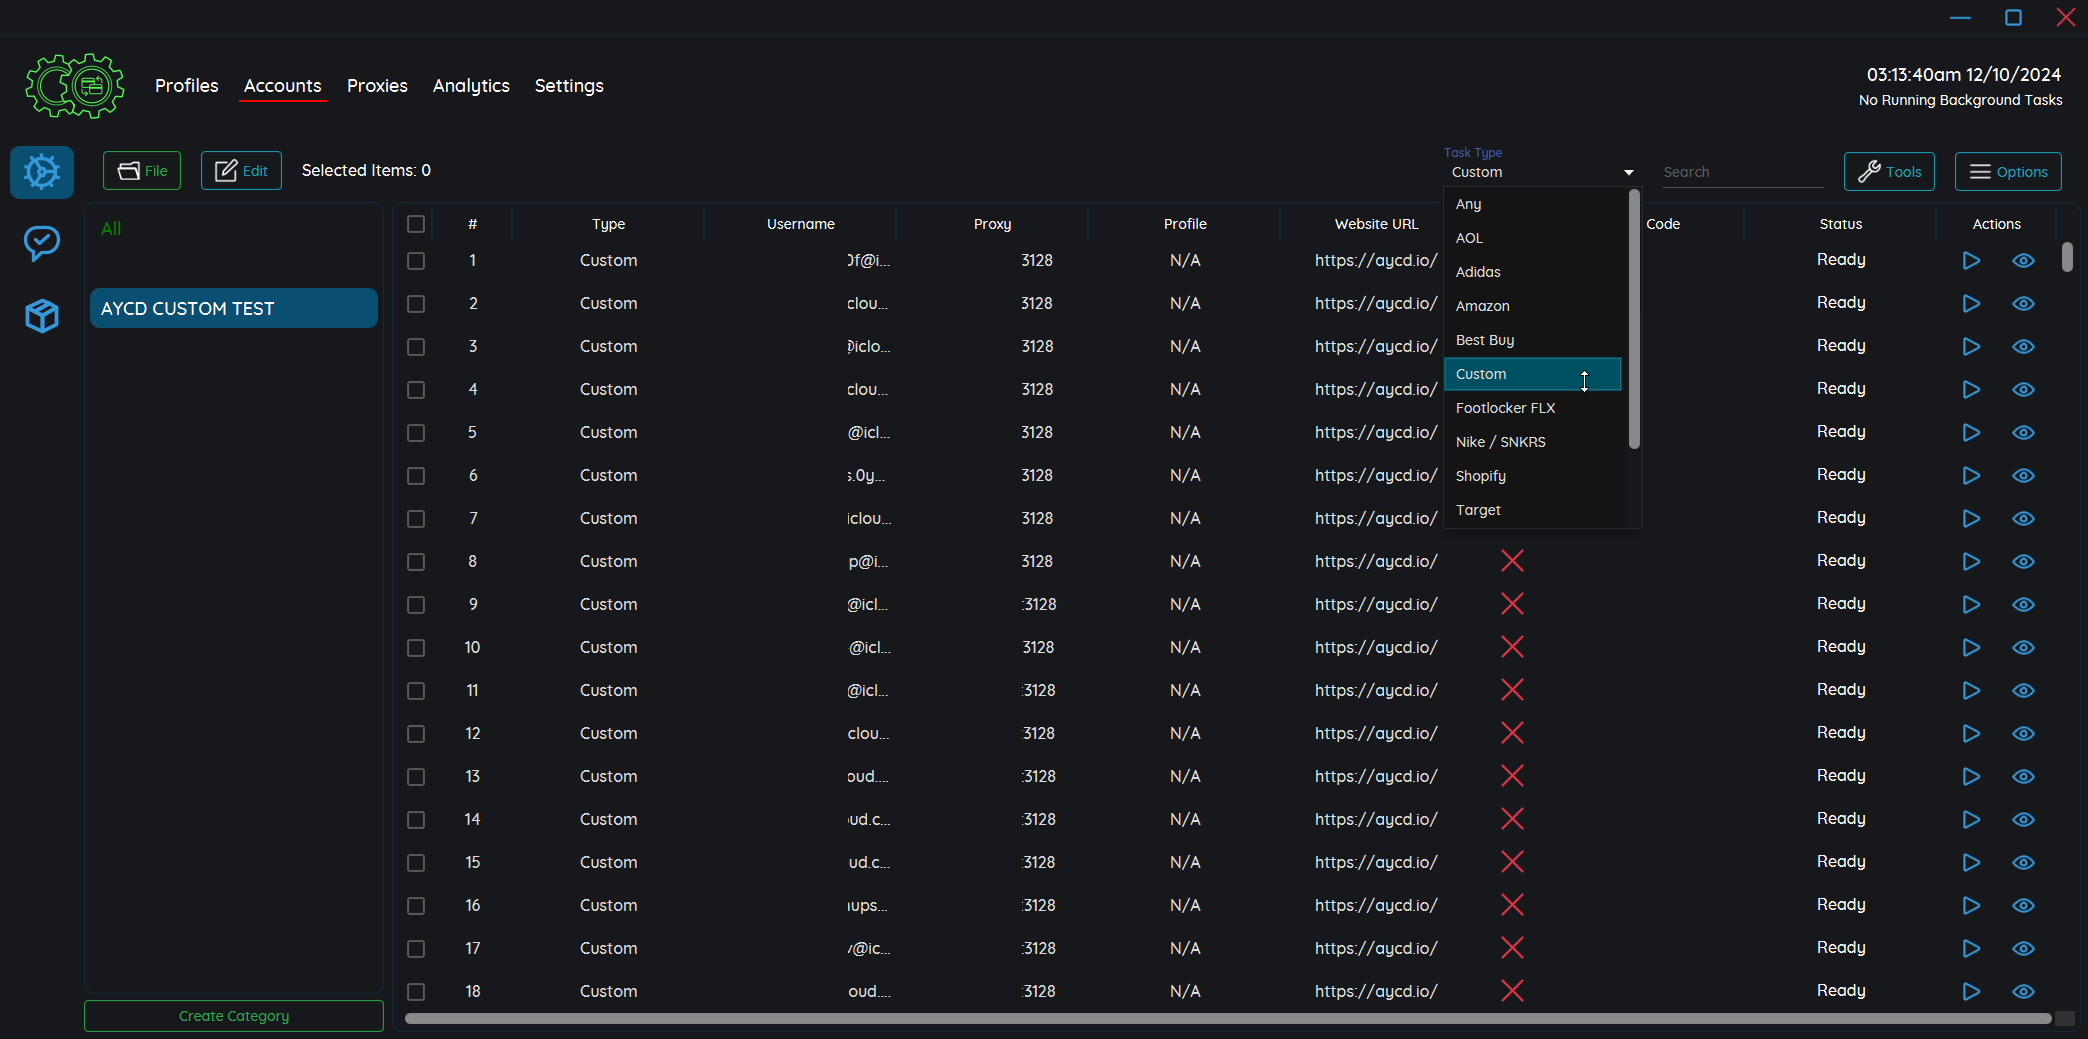Click the AYCD gear logo
2088x1039 pixels.
point(75,86)
